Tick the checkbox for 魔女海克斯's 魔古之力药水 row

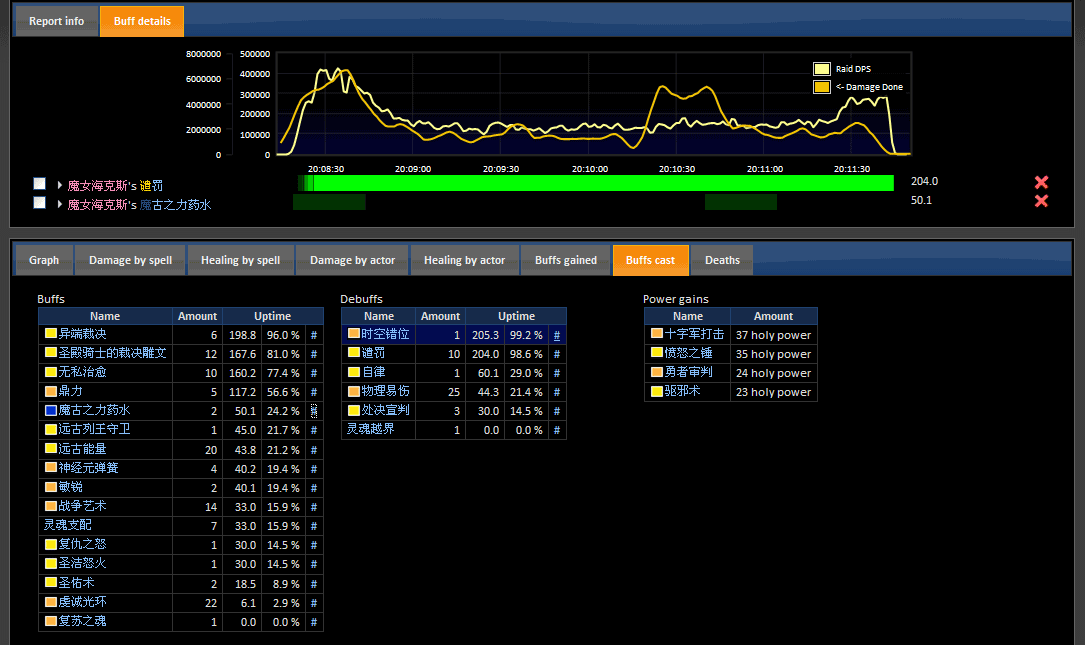pos(39,203)
